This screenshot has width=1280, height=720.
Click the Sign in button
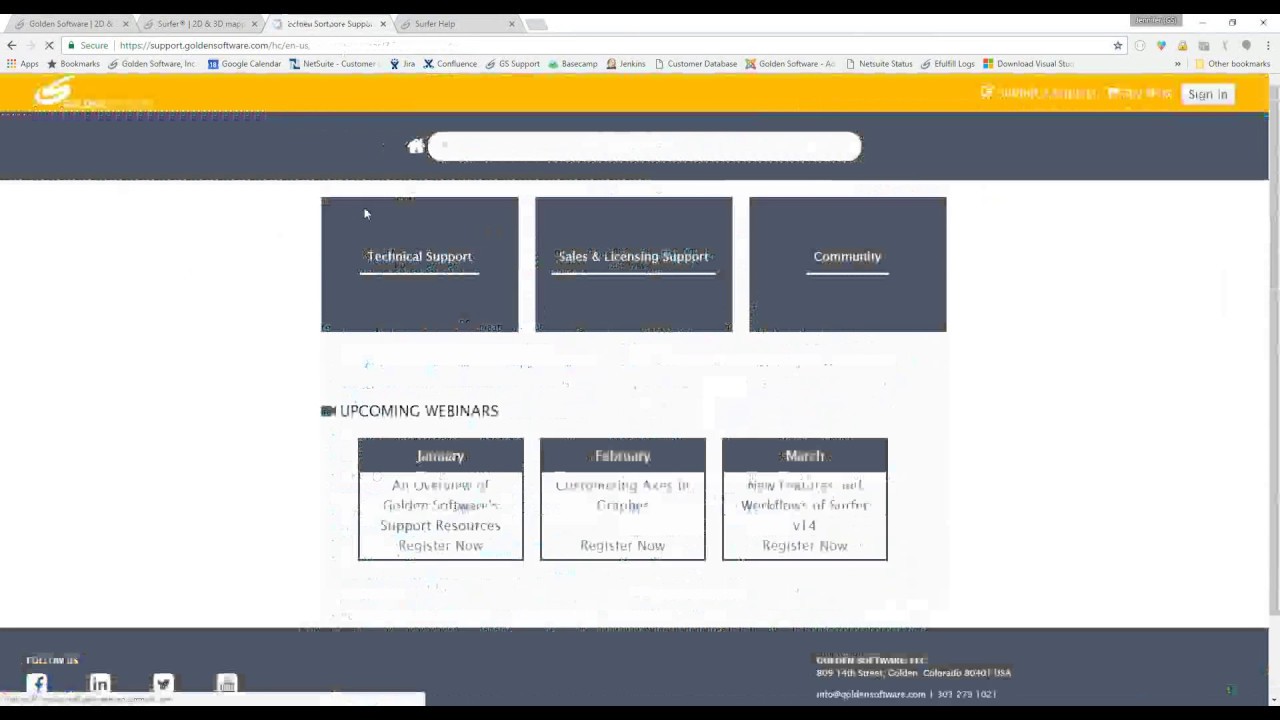(1207, 94)
